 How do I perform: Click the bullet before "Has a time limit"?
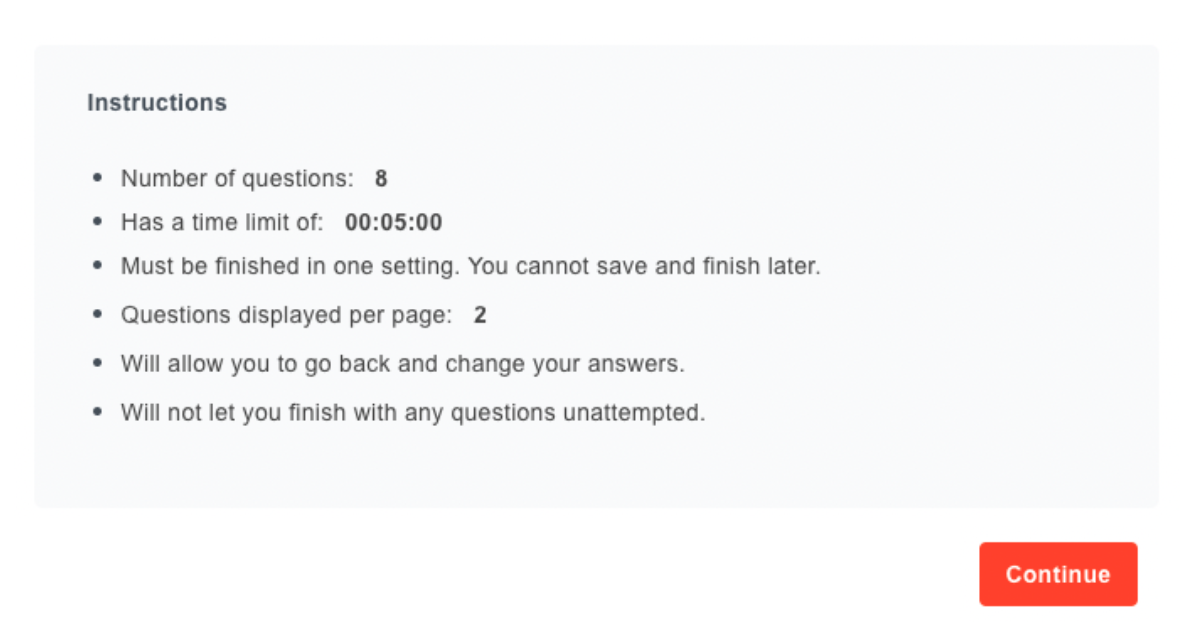click(x=97, y=222)
